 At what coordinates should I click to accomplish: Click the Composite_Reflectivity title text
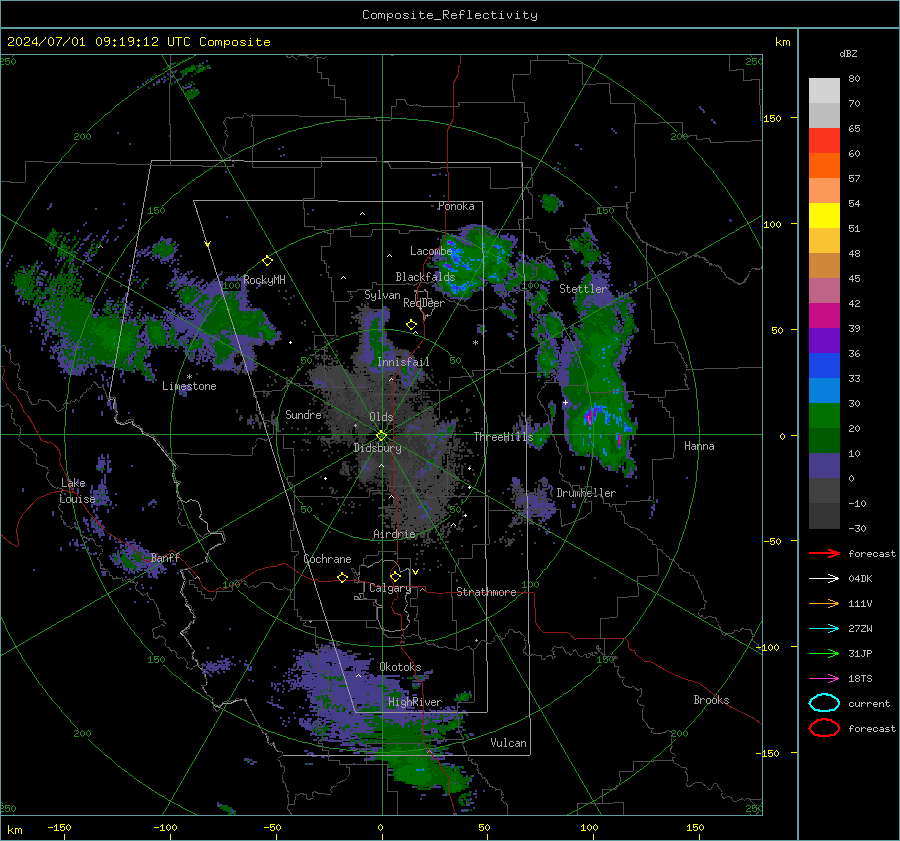pyautogui.click(x=449, y=15)
